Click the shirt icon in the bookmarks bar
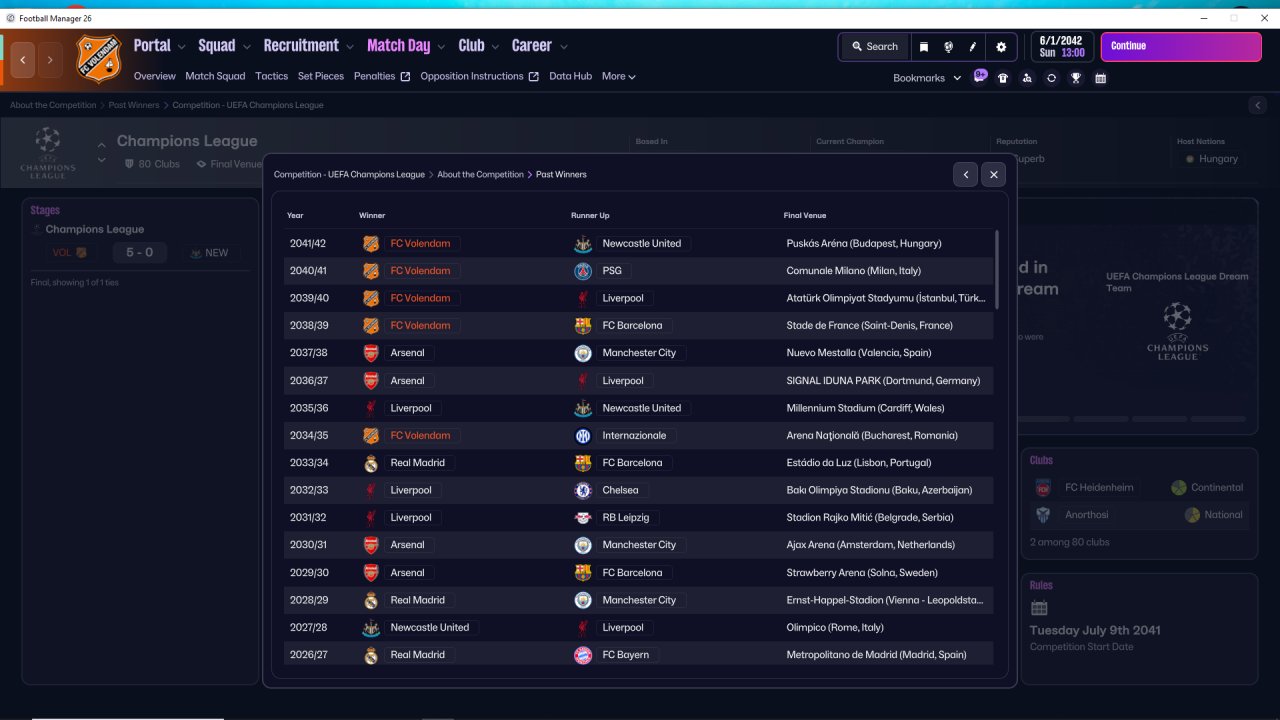Viewport: 1280px width, 720px height. (1003, 78)
